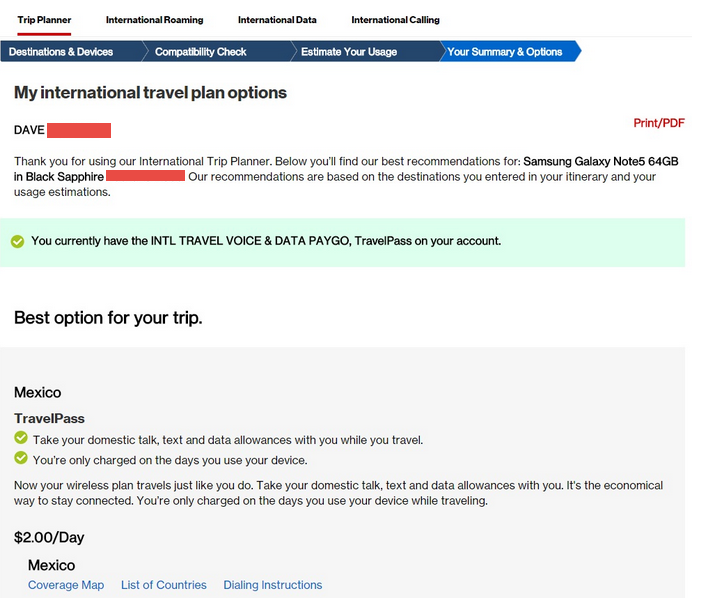This screenshot has width=705, height=609.
Task: Click 'Best option for your trip.' heading
Action: pyautogui.click(x=108, y=318)
